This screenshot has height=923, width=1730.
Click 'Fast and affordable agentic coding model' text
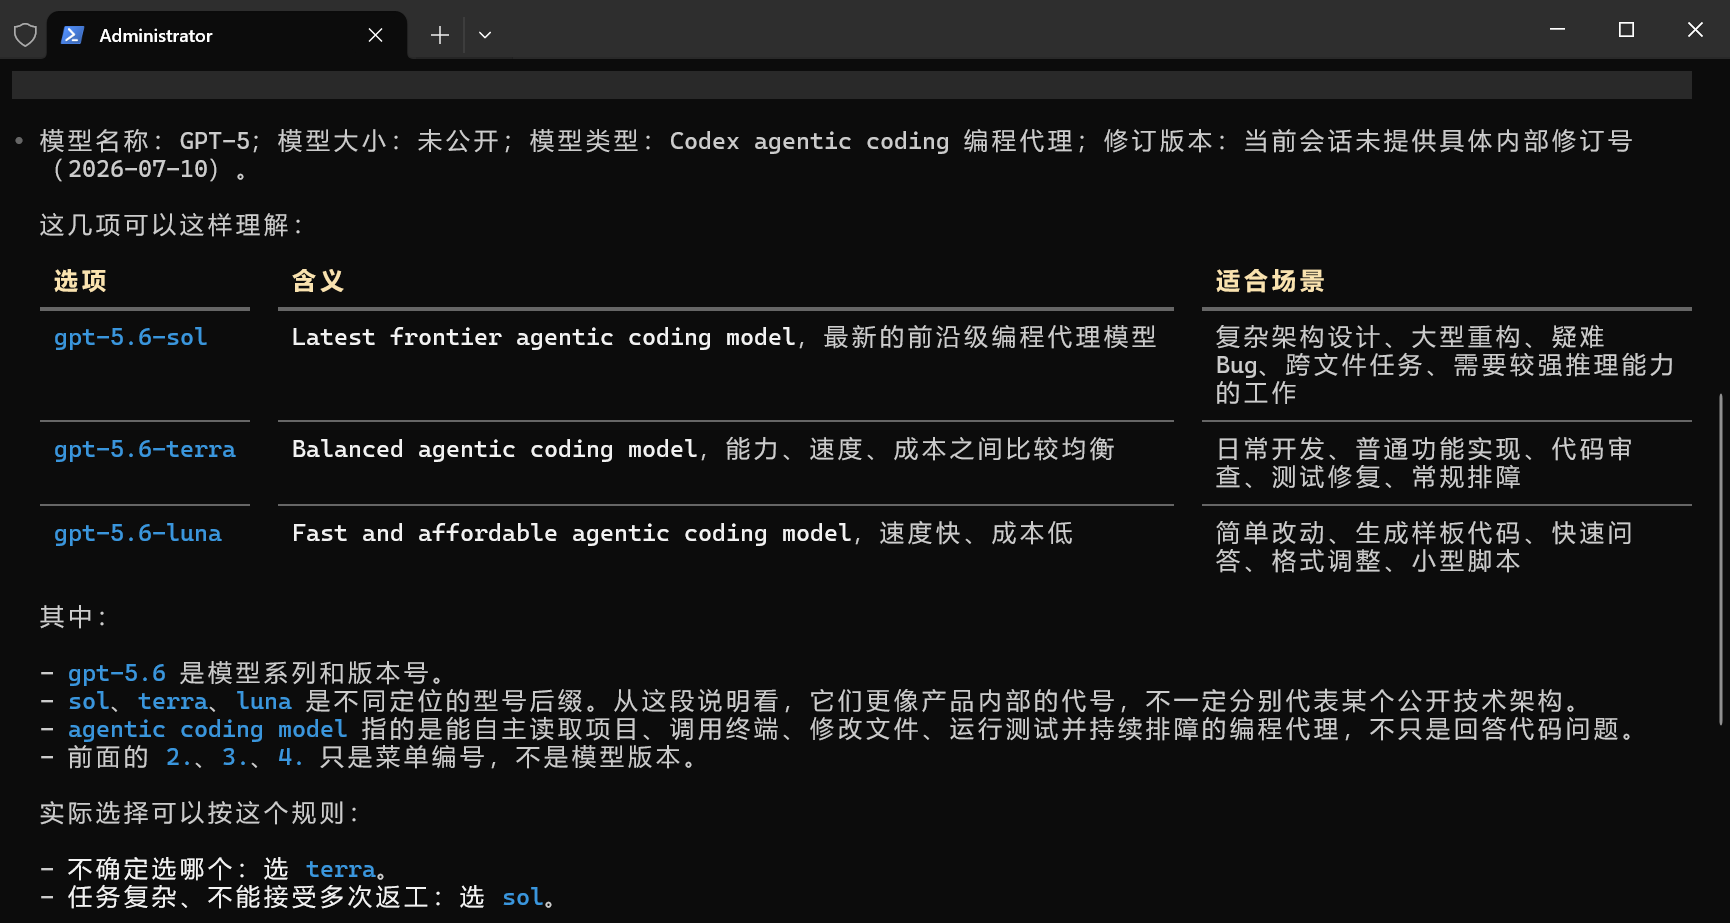(572, 533)
